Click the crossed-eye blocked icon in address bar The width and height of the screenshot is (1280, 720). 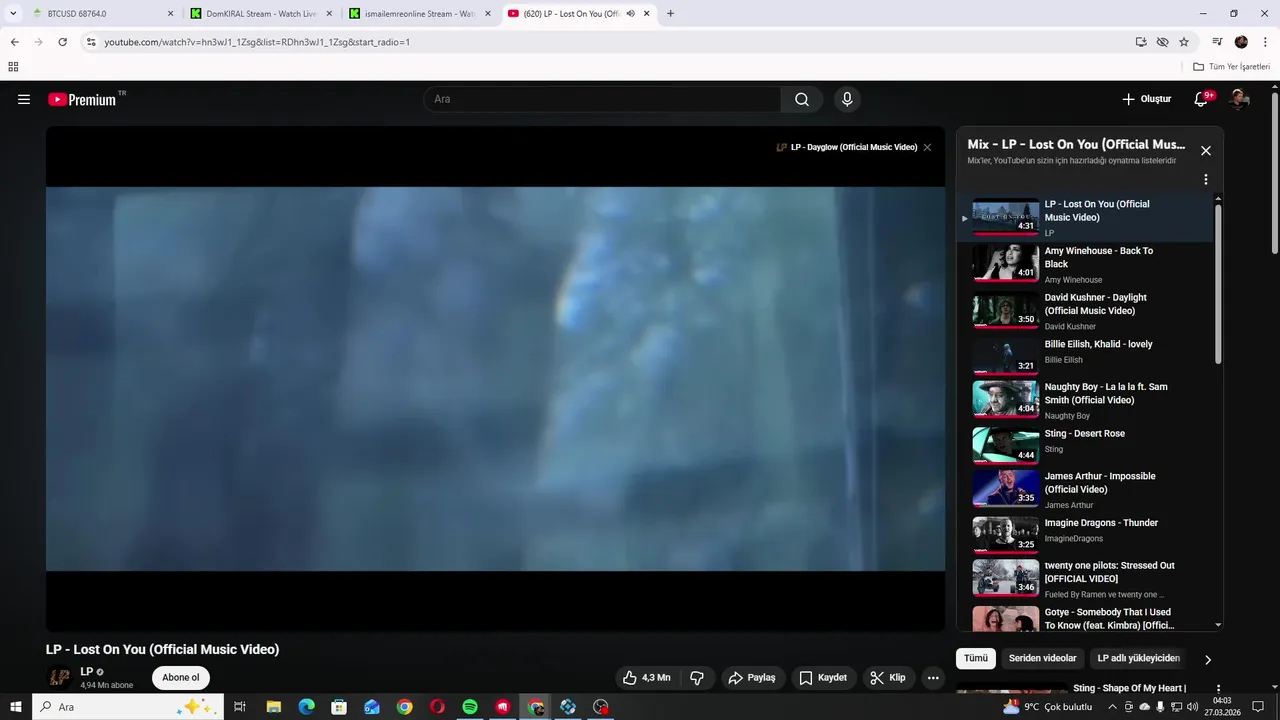1162,42
